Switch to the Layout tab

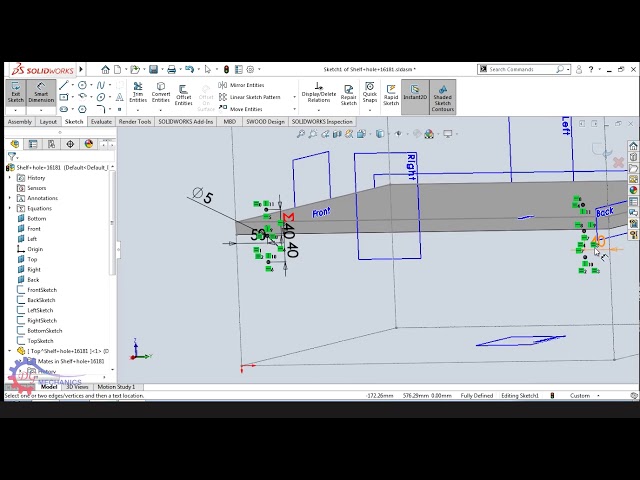[x=48, y=122]
